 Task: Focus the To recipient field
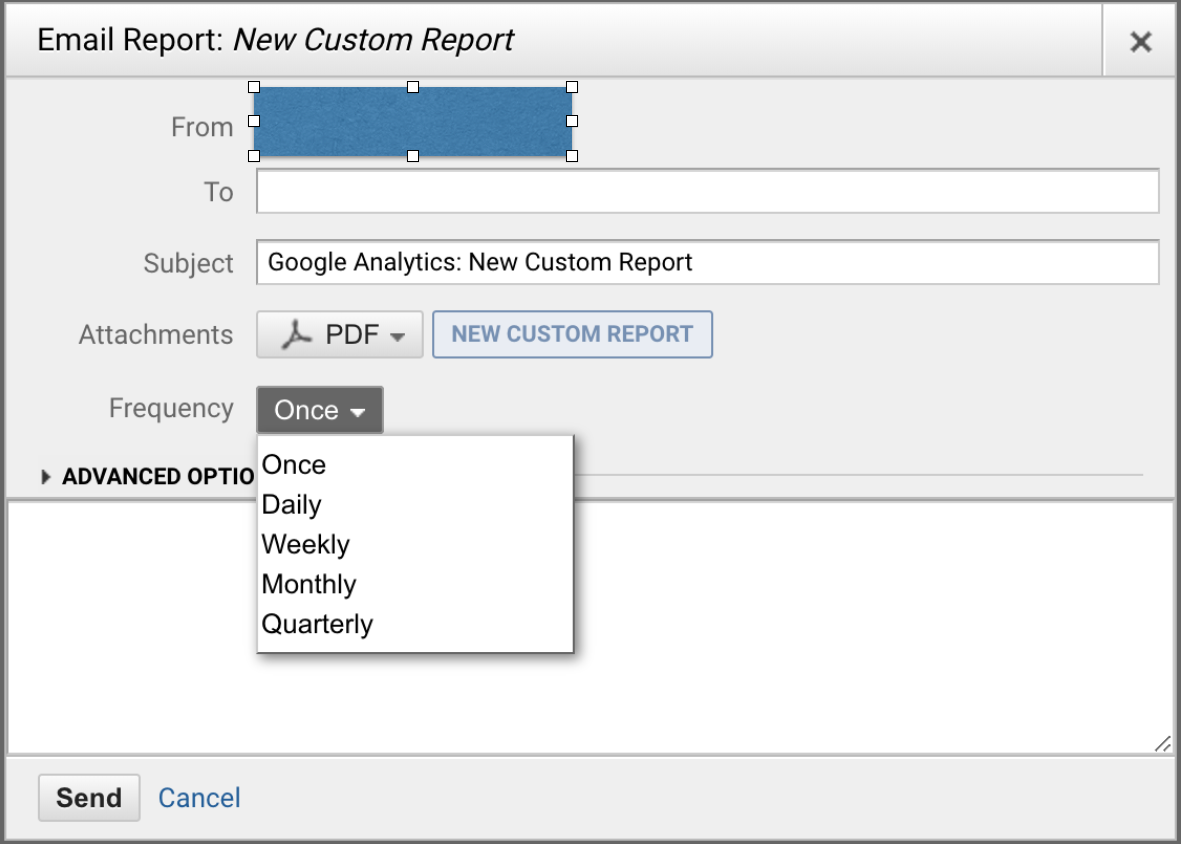(707, 191)
